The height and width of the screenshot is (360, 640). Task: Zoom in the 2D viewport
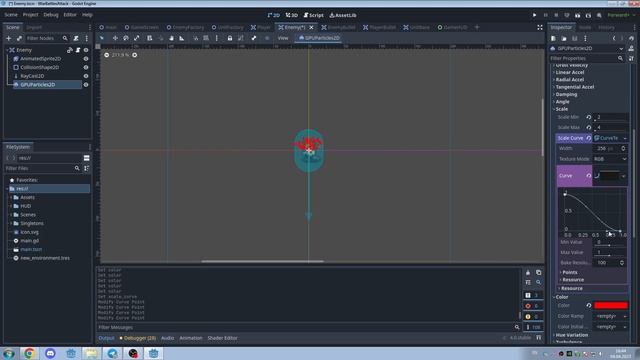pos(135,55)
